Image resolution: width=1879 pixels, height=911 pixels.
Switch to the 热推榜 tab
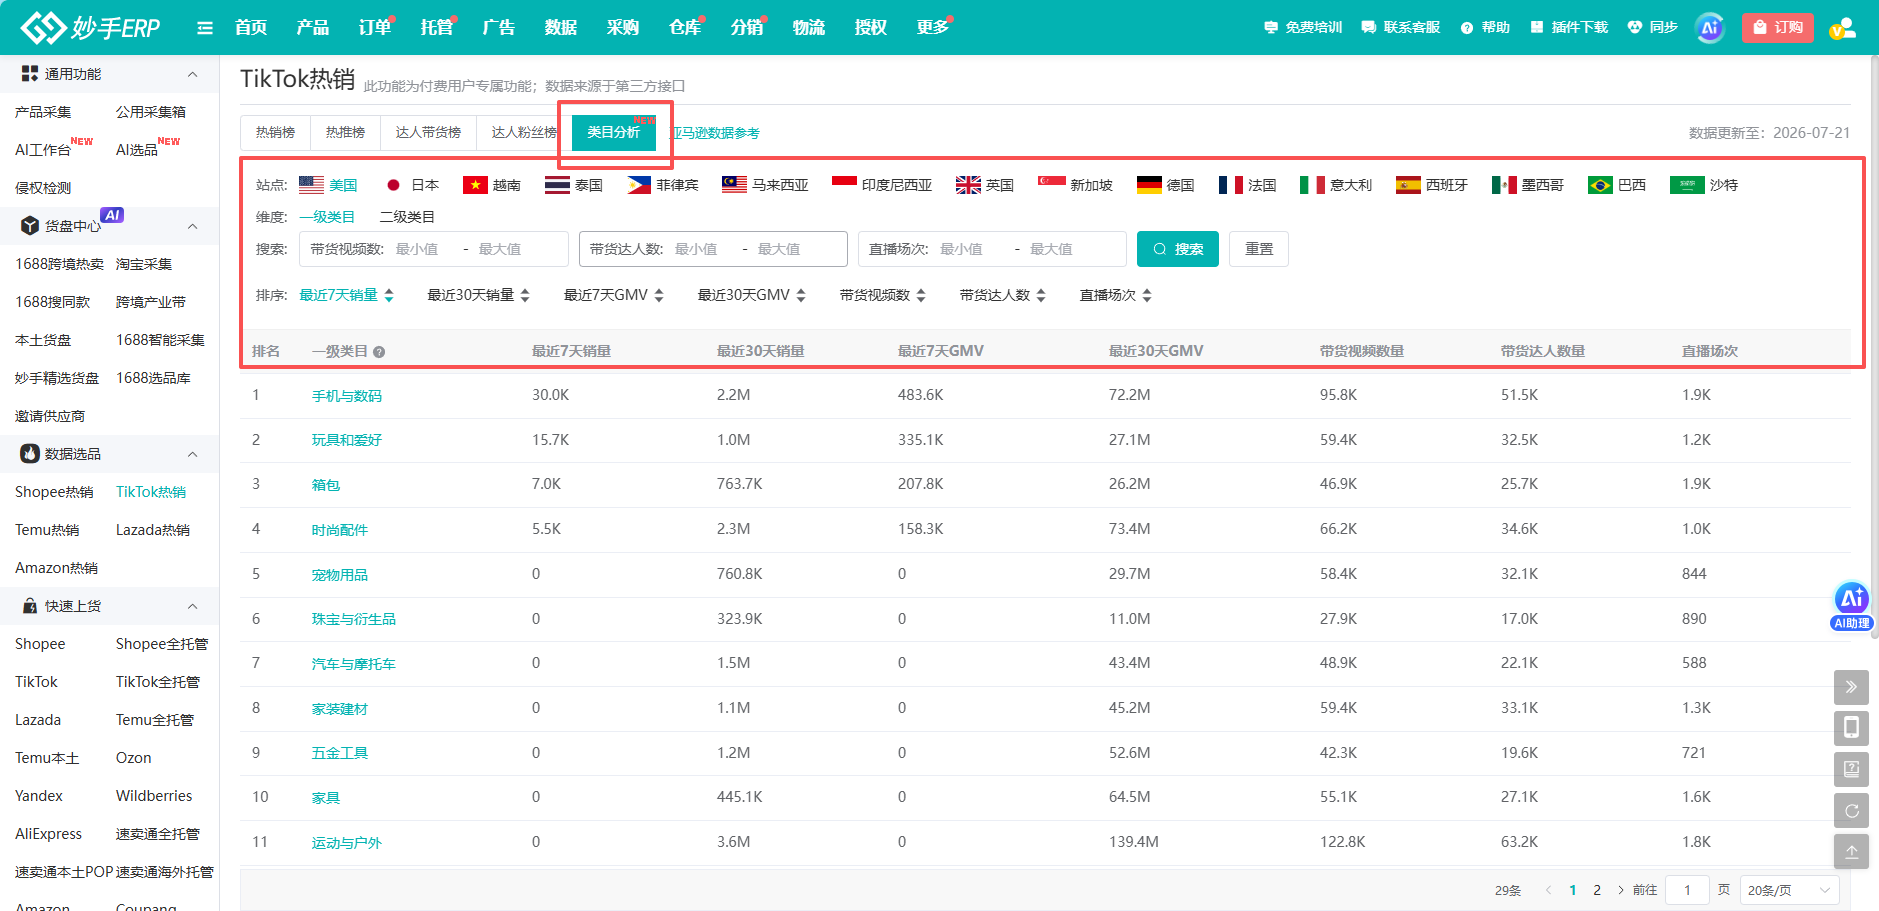pyautogui.click(x=345, y=133)
